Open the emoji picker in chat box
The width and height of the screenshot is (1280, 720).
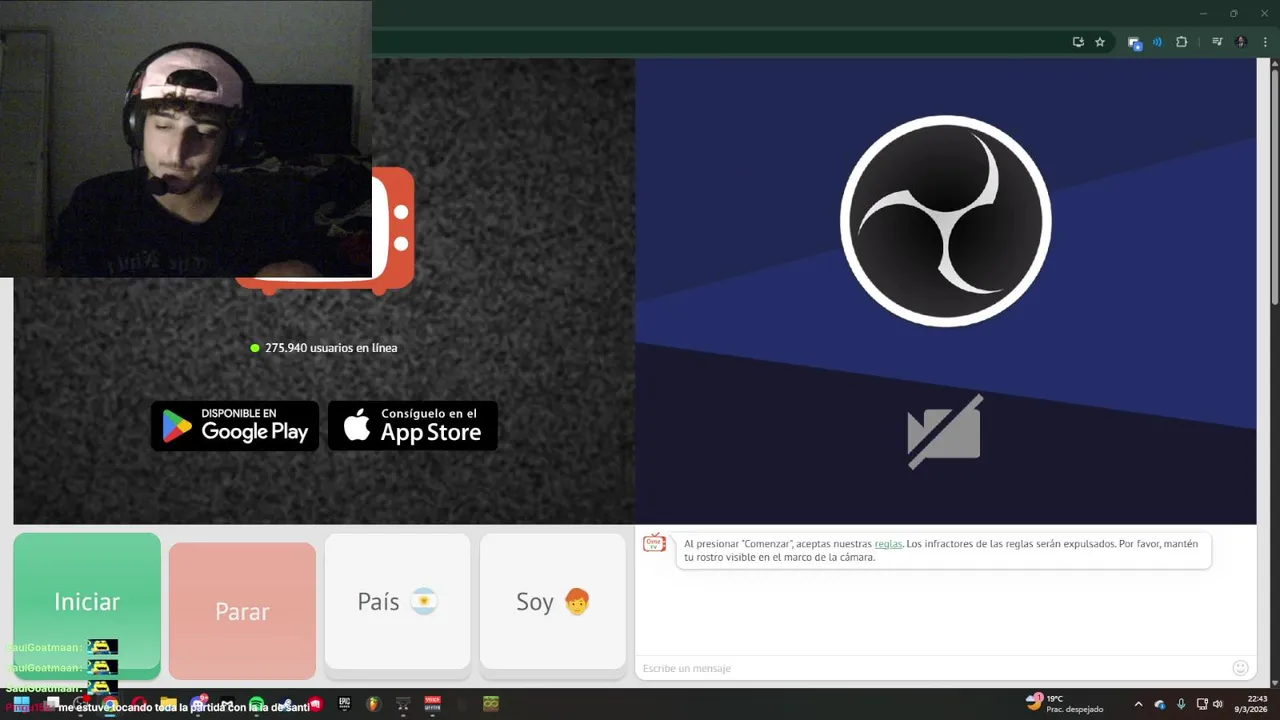[1241, 668]
